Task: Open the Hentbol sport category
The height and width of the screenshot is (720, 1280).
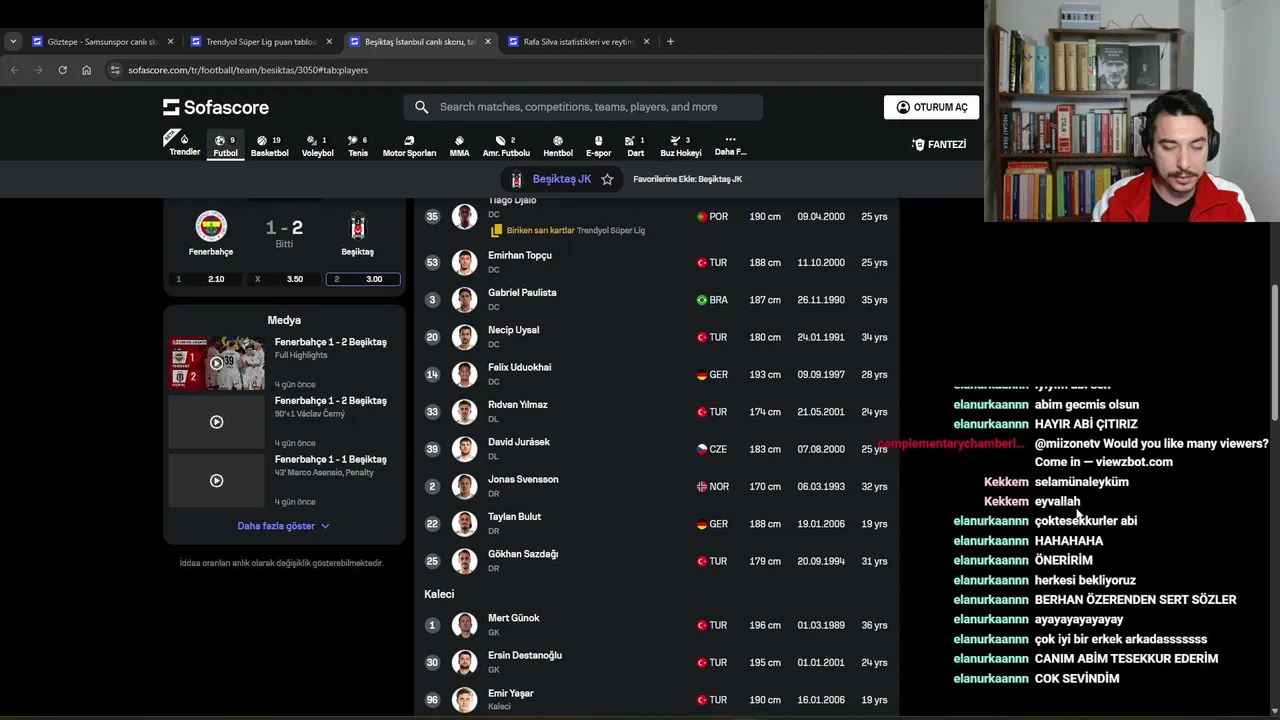Action: click(558, 146)
